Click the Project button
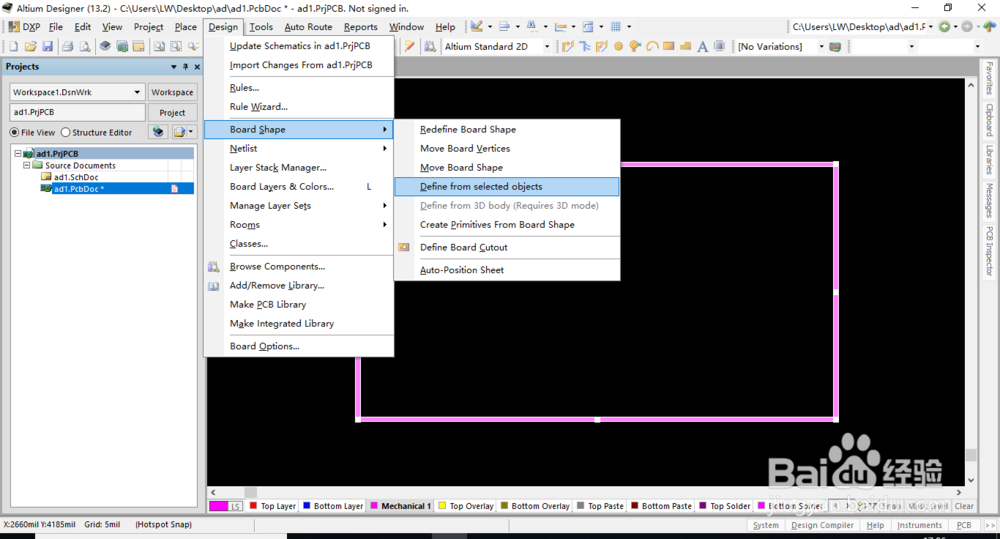This screenshot has width=1000, height=539. pyautogui.click(x=172, y=112)
